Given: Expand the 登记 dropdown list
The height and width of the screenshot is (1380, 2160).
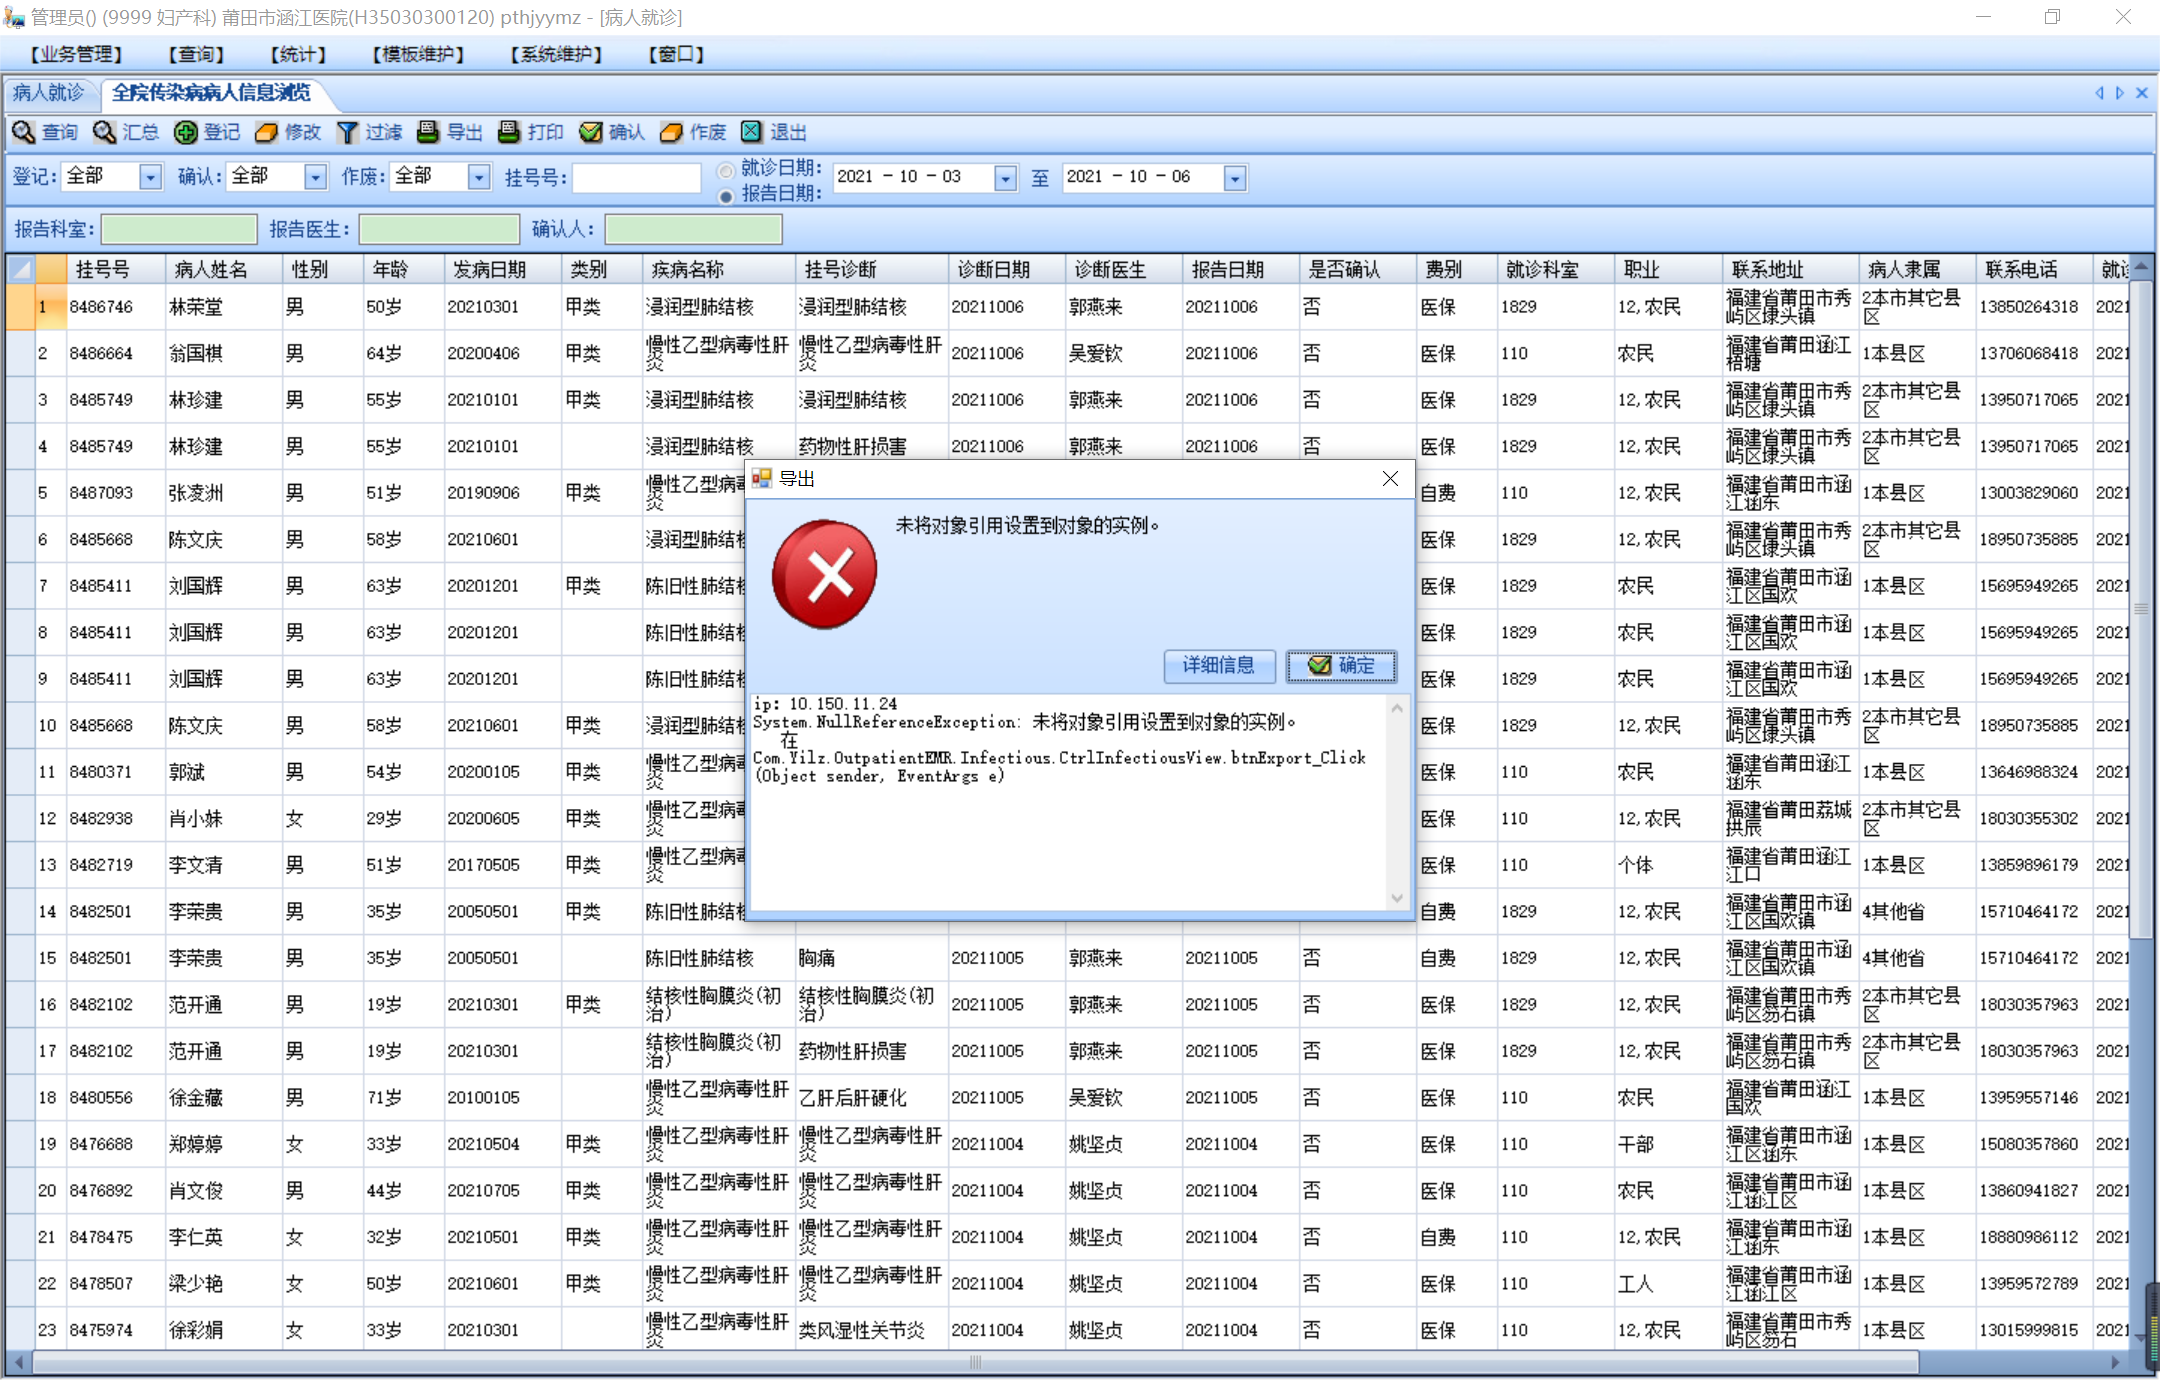Looking at the screenshot, I should pos(150,178).
